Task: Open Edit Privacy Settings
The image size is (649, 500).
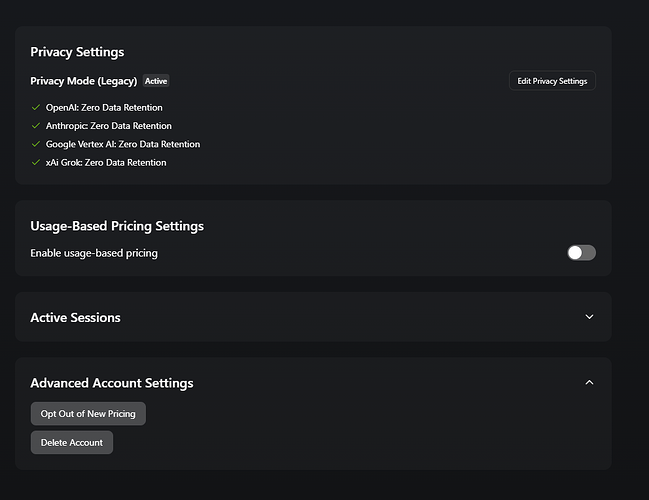Action: point(552,80)
